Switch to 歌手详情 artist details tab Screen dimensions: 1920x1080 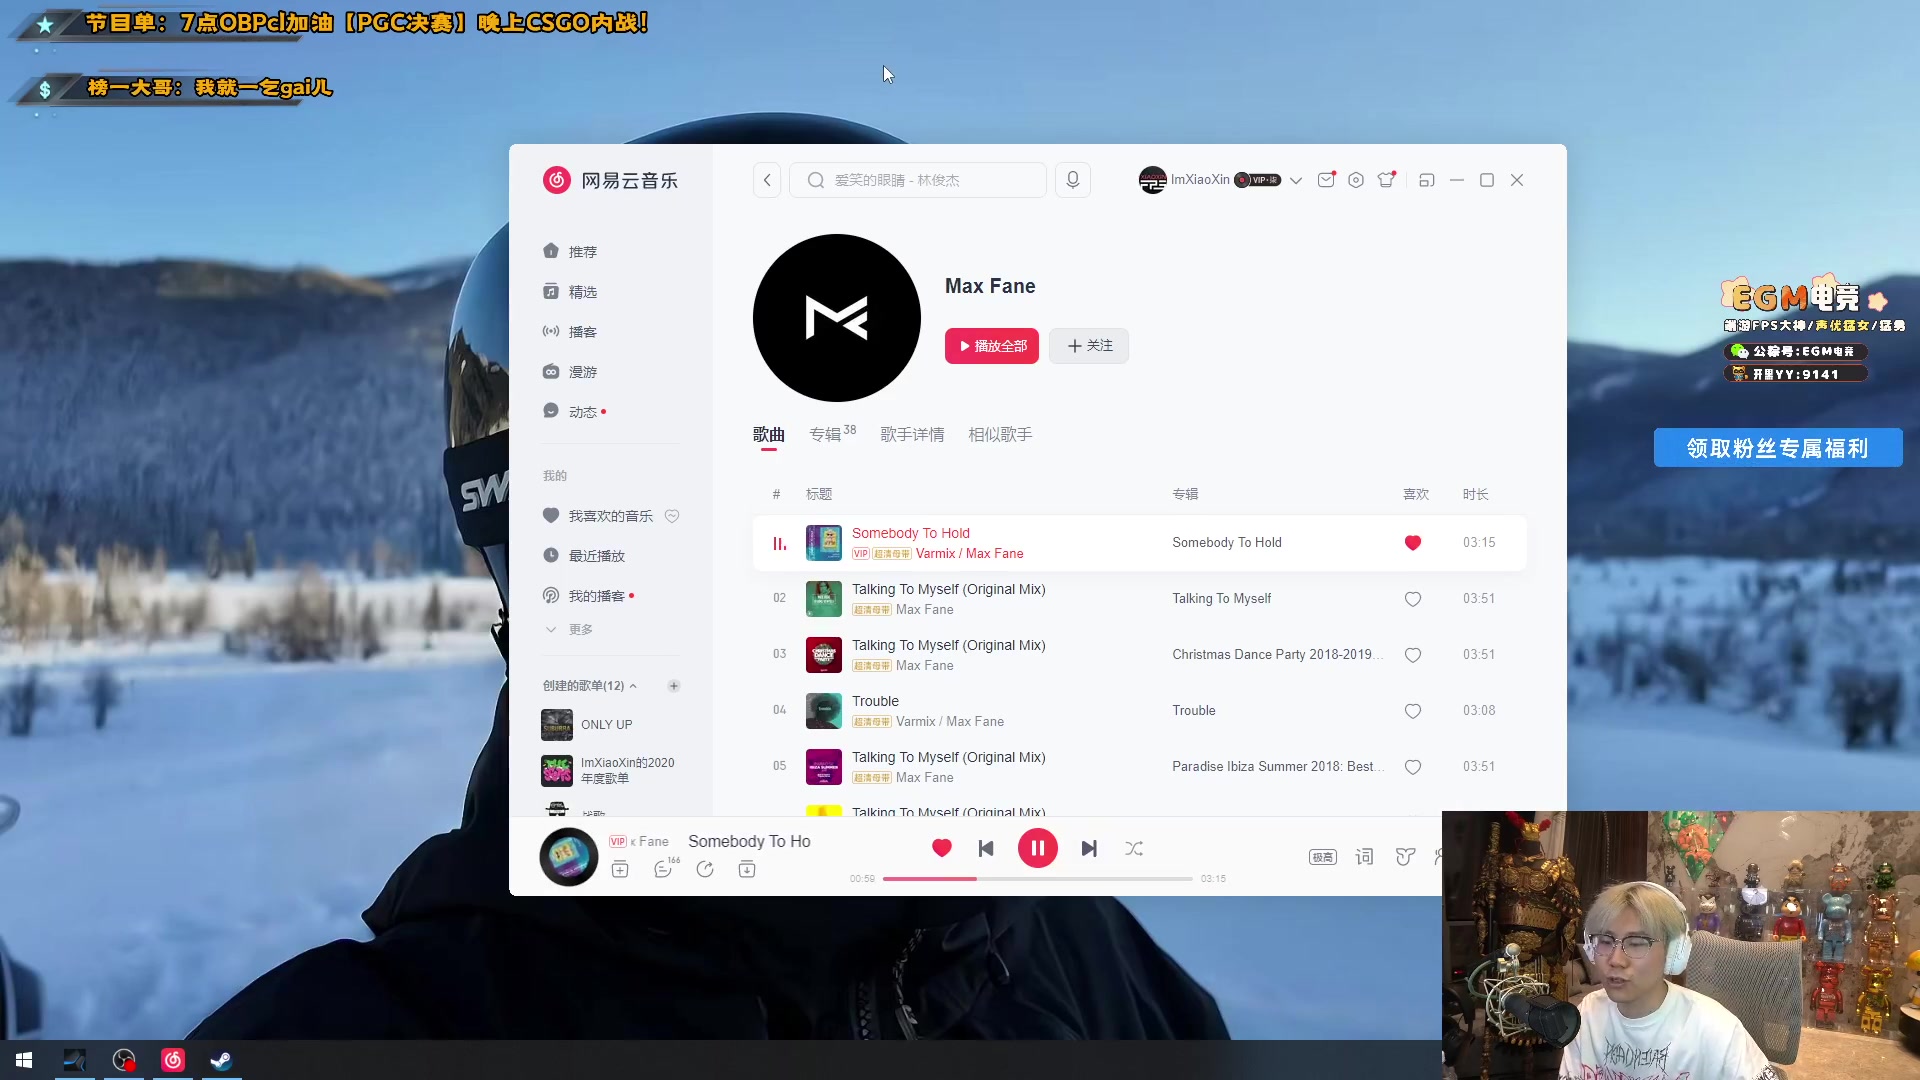click(x=912, y=434)
